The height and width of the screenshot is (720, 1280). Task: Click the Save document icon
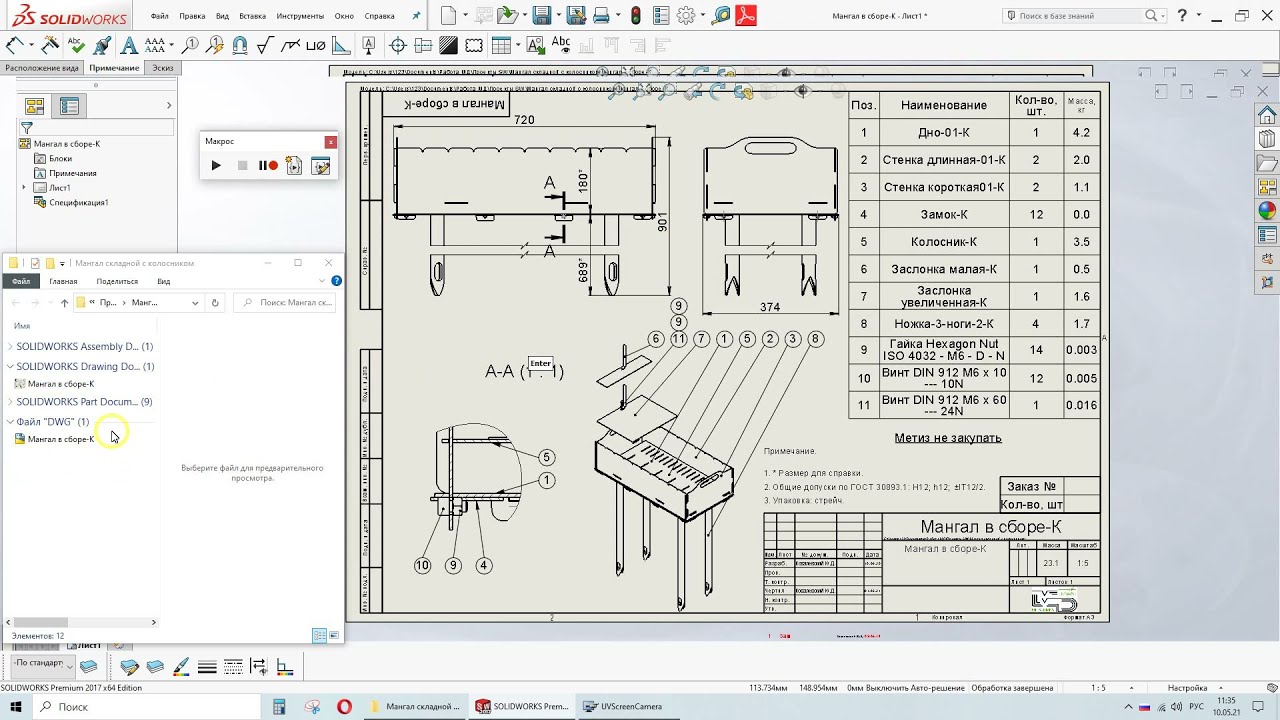tap(542, 15)
